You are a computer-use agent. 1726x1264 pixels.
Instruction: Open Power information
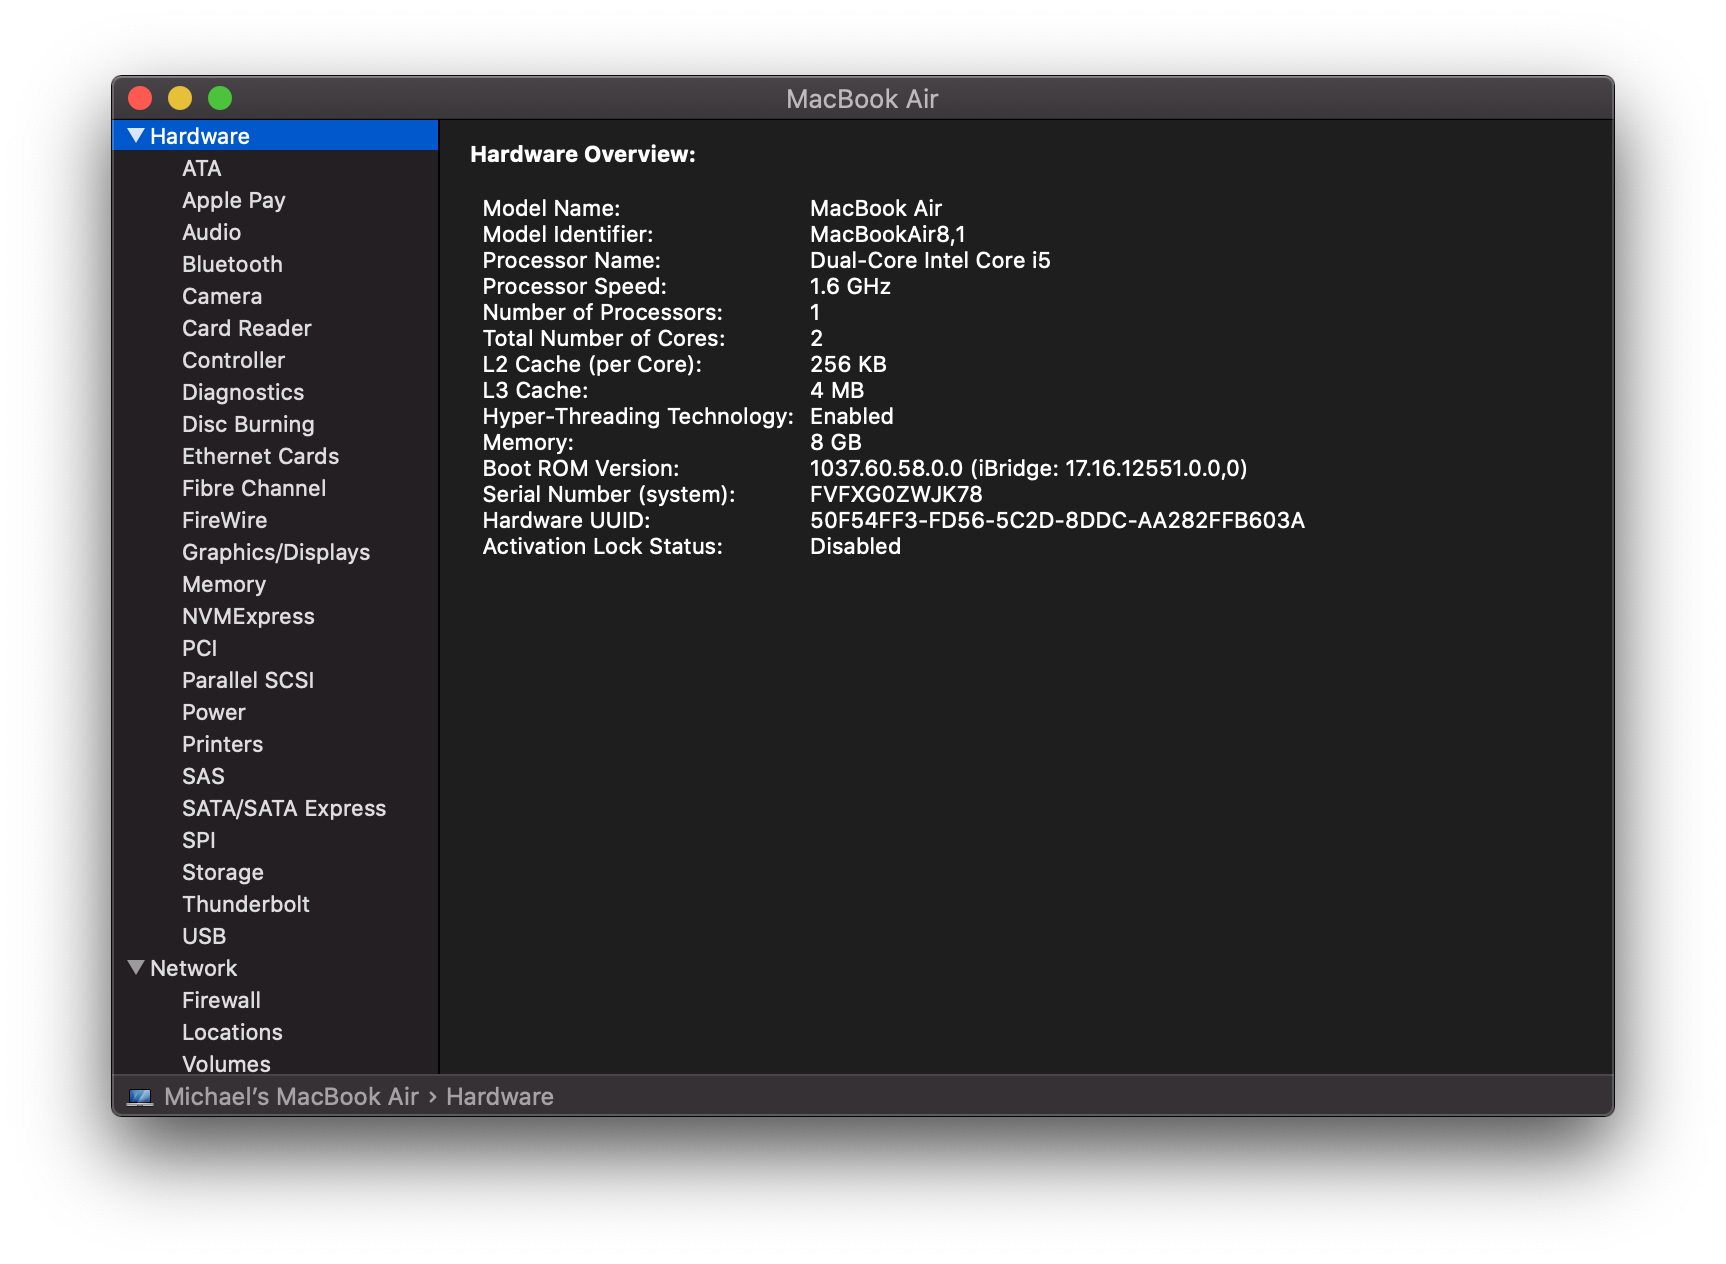(214, 712)
